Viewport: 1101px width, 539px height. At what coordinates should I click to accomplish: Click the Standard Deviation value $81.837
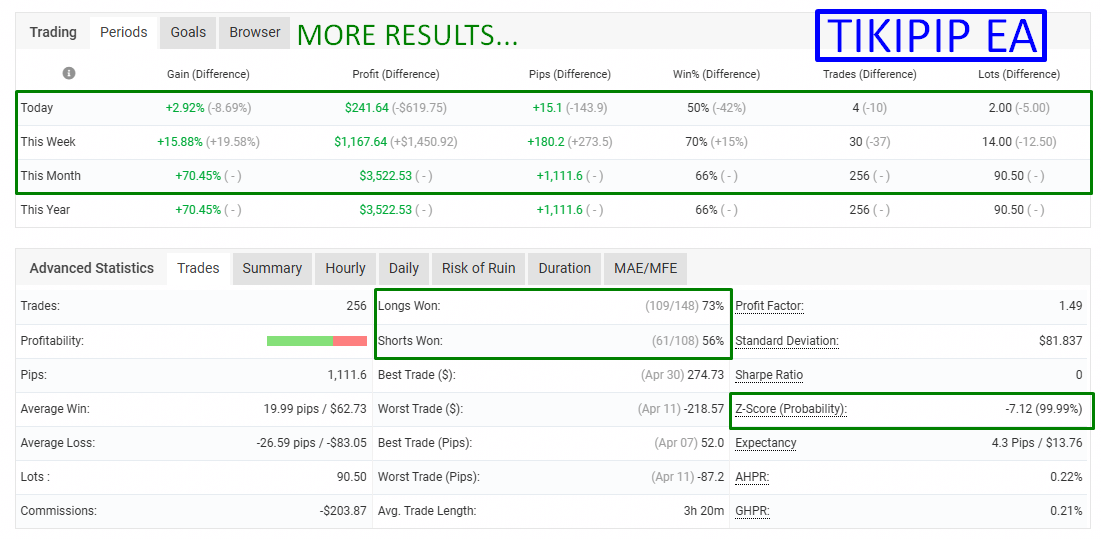(x=1061, y=341)
